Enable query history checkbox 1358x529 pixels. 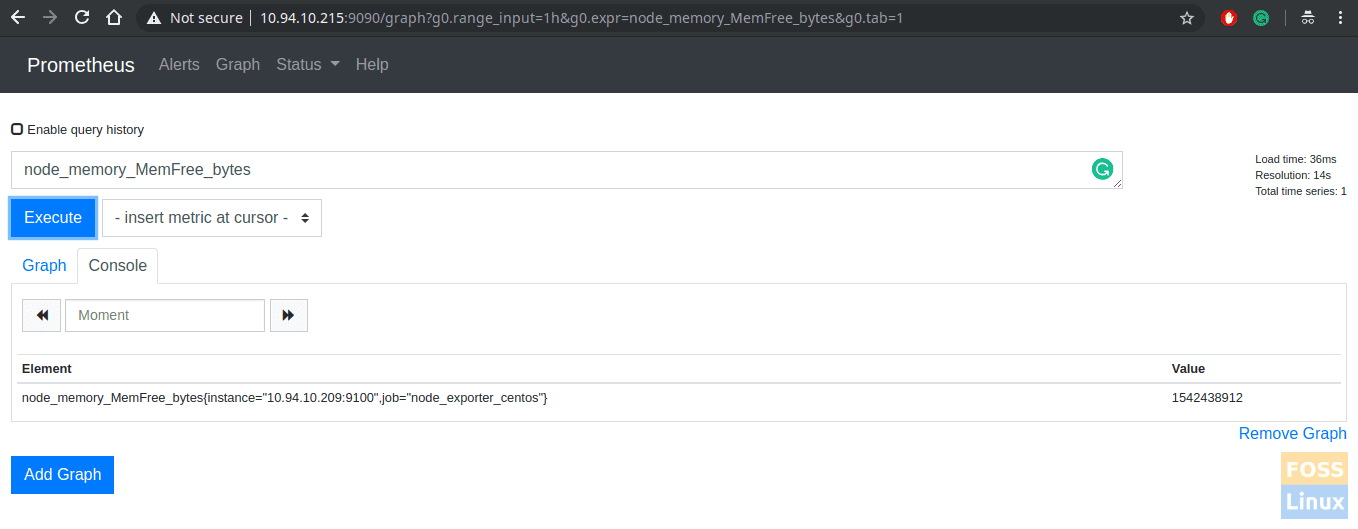click(17, 129)
